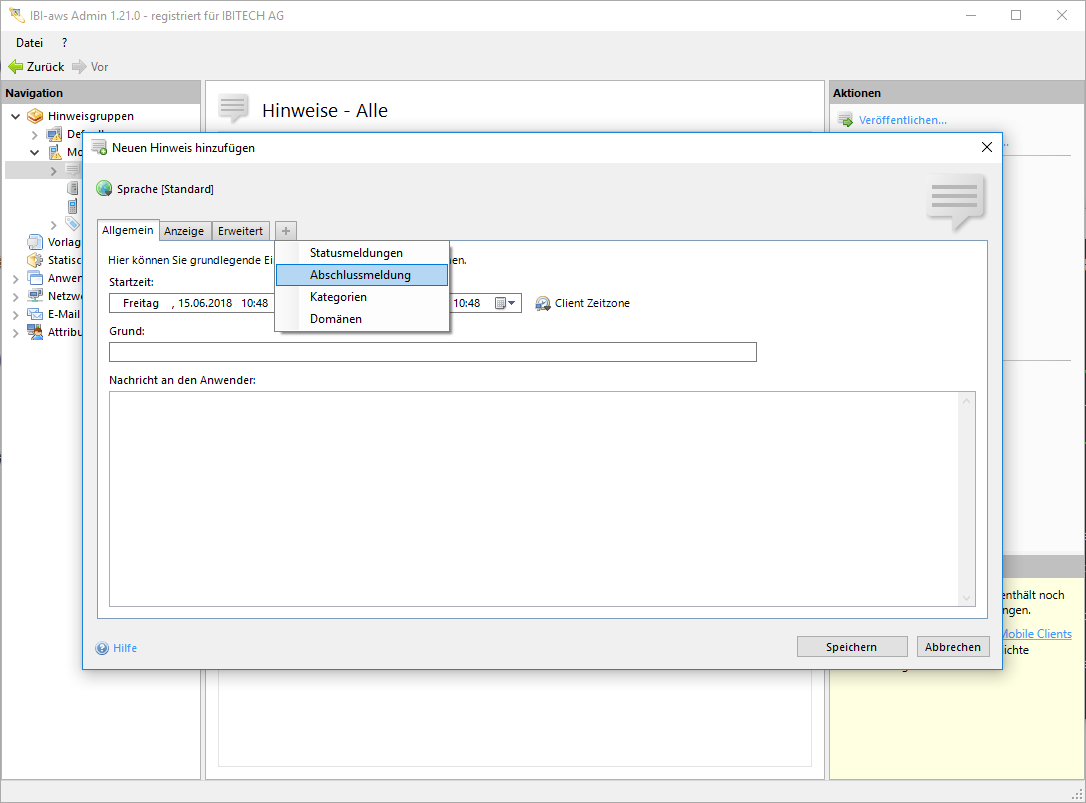Open the plus tab to add sections
Image resolution: width=1086 pixels, height=803 pixels.
click(x=286, y=231)
